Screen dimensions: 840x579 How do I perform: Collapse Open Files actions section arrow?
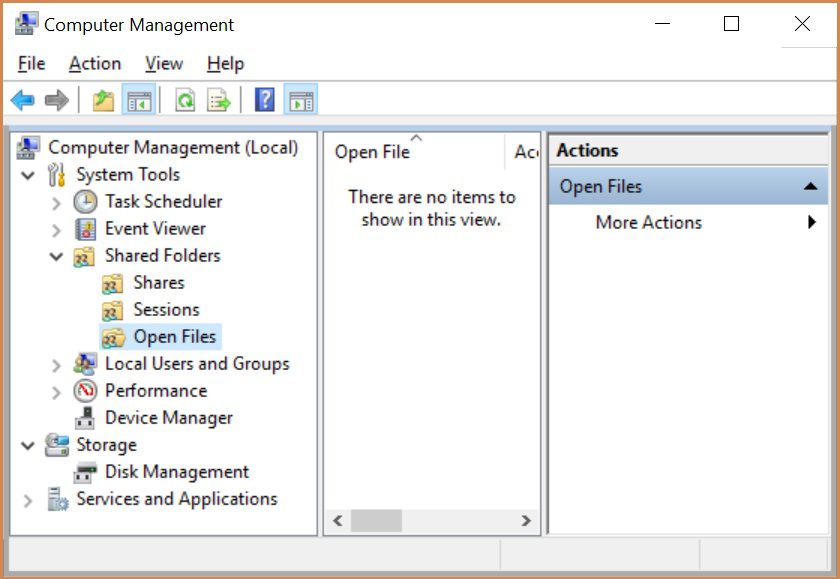[x=811, y=186]
